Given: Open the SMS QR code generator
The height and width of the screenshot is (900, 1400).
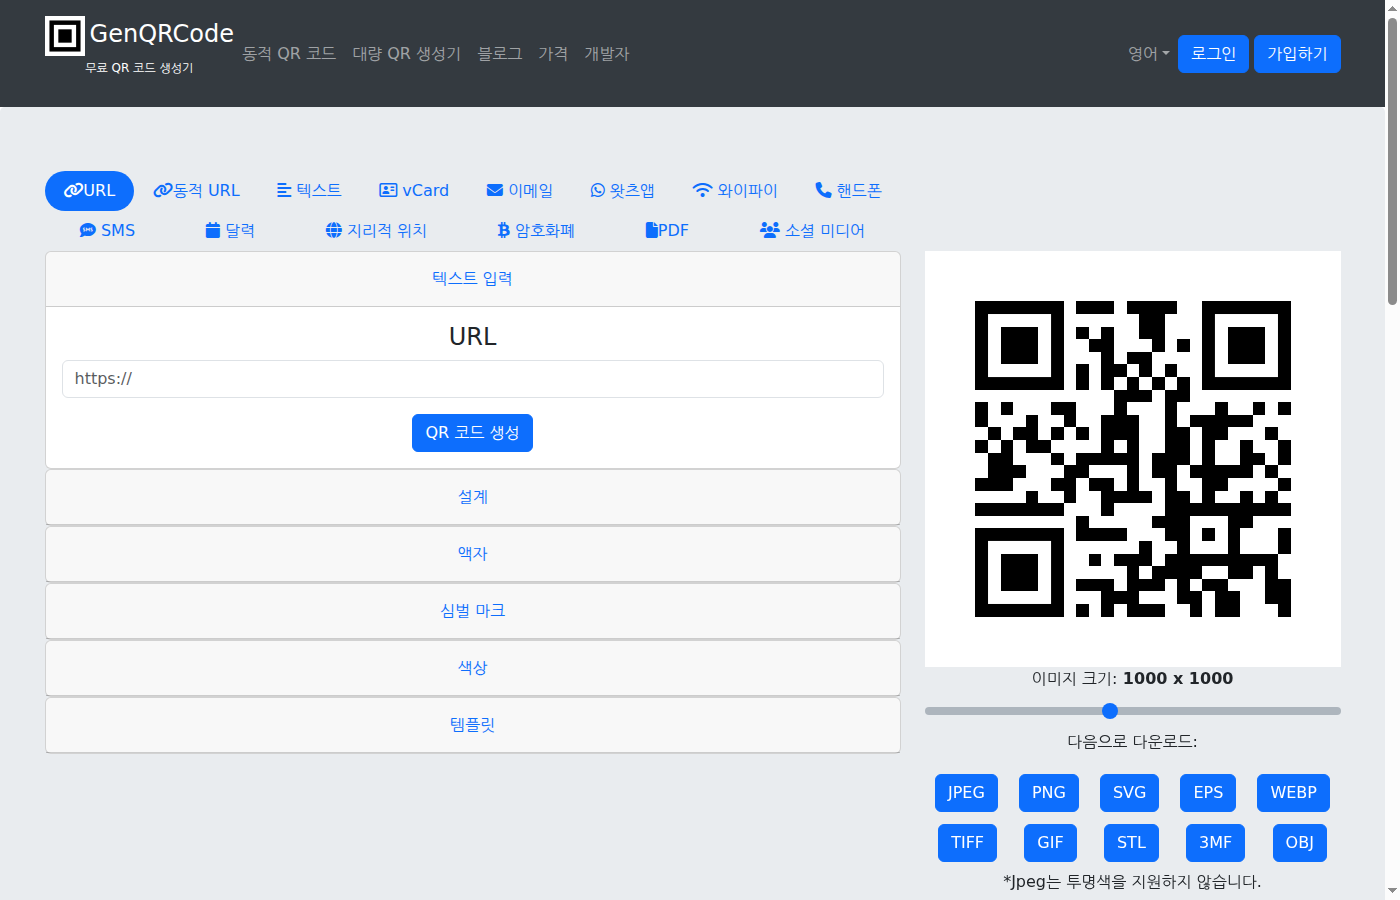Looking at the screenshot, I should 107,230.
